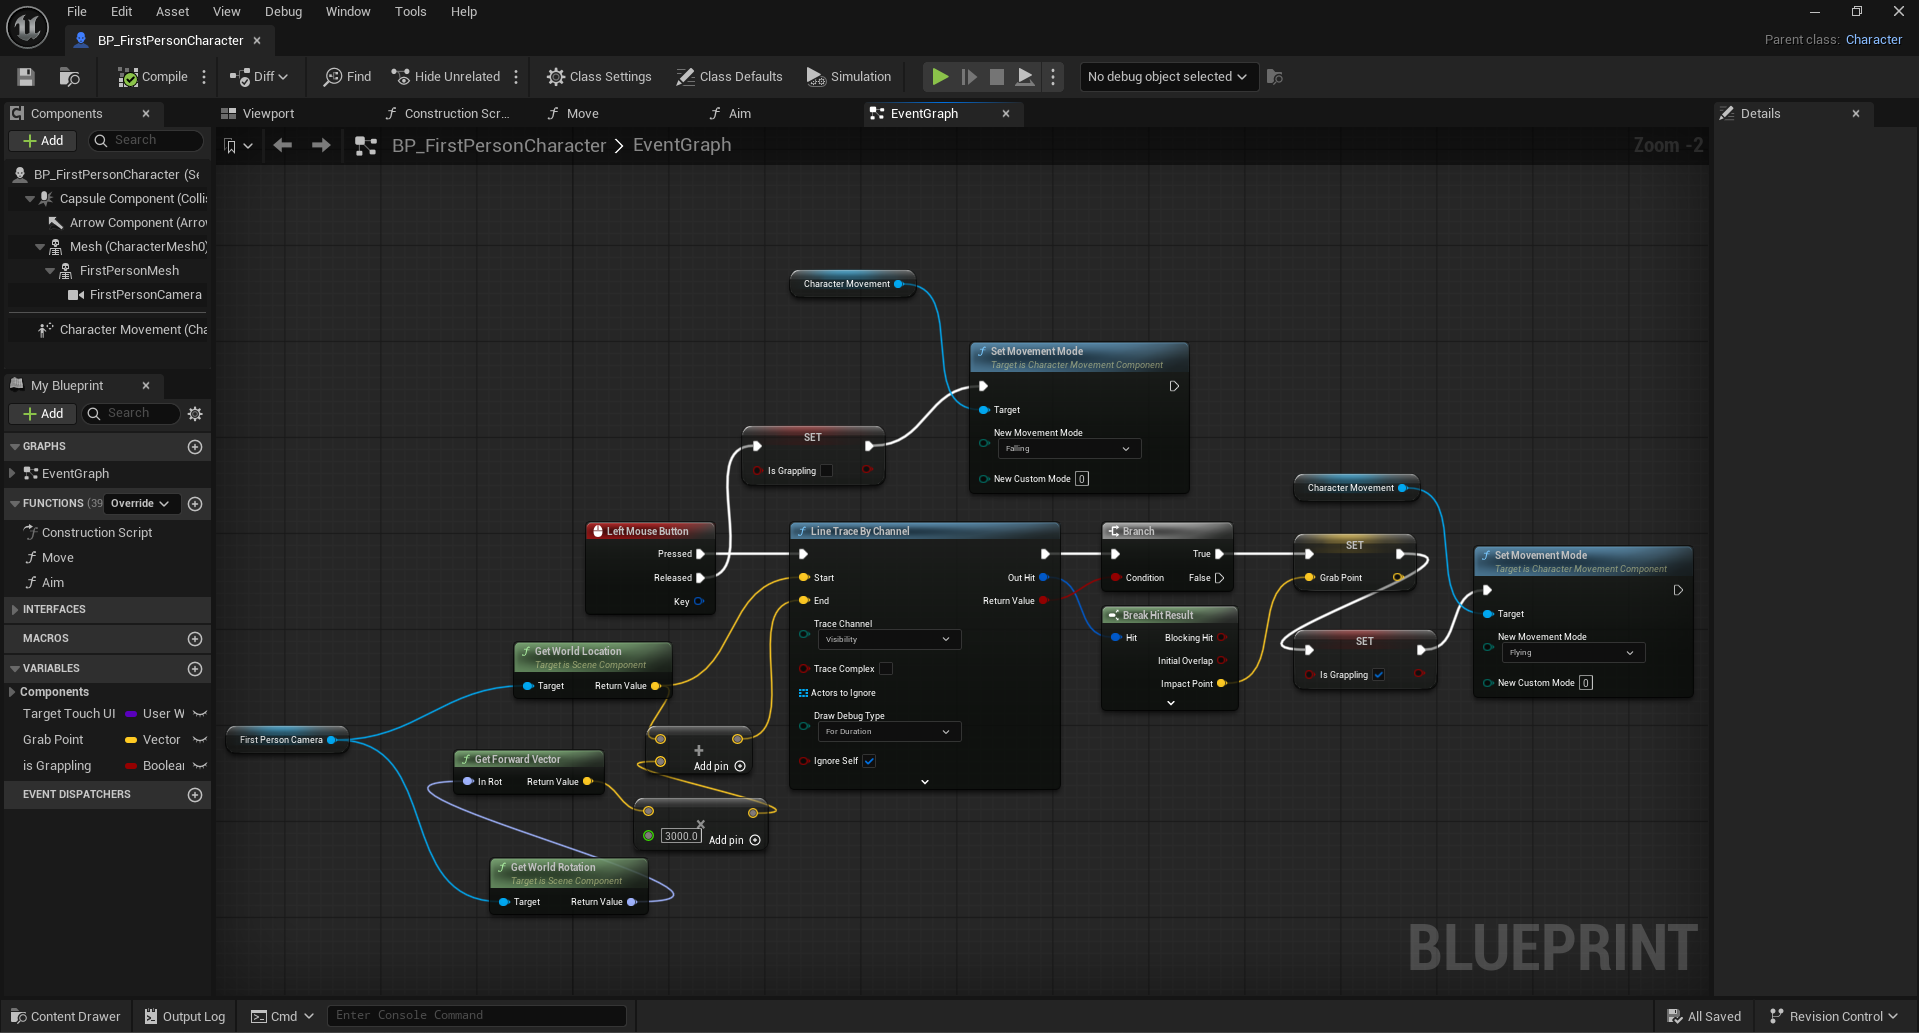The width and height of the screenshot is (1919, 1033).
Task: Open the Content Drawer
Action: point(66,1016)
